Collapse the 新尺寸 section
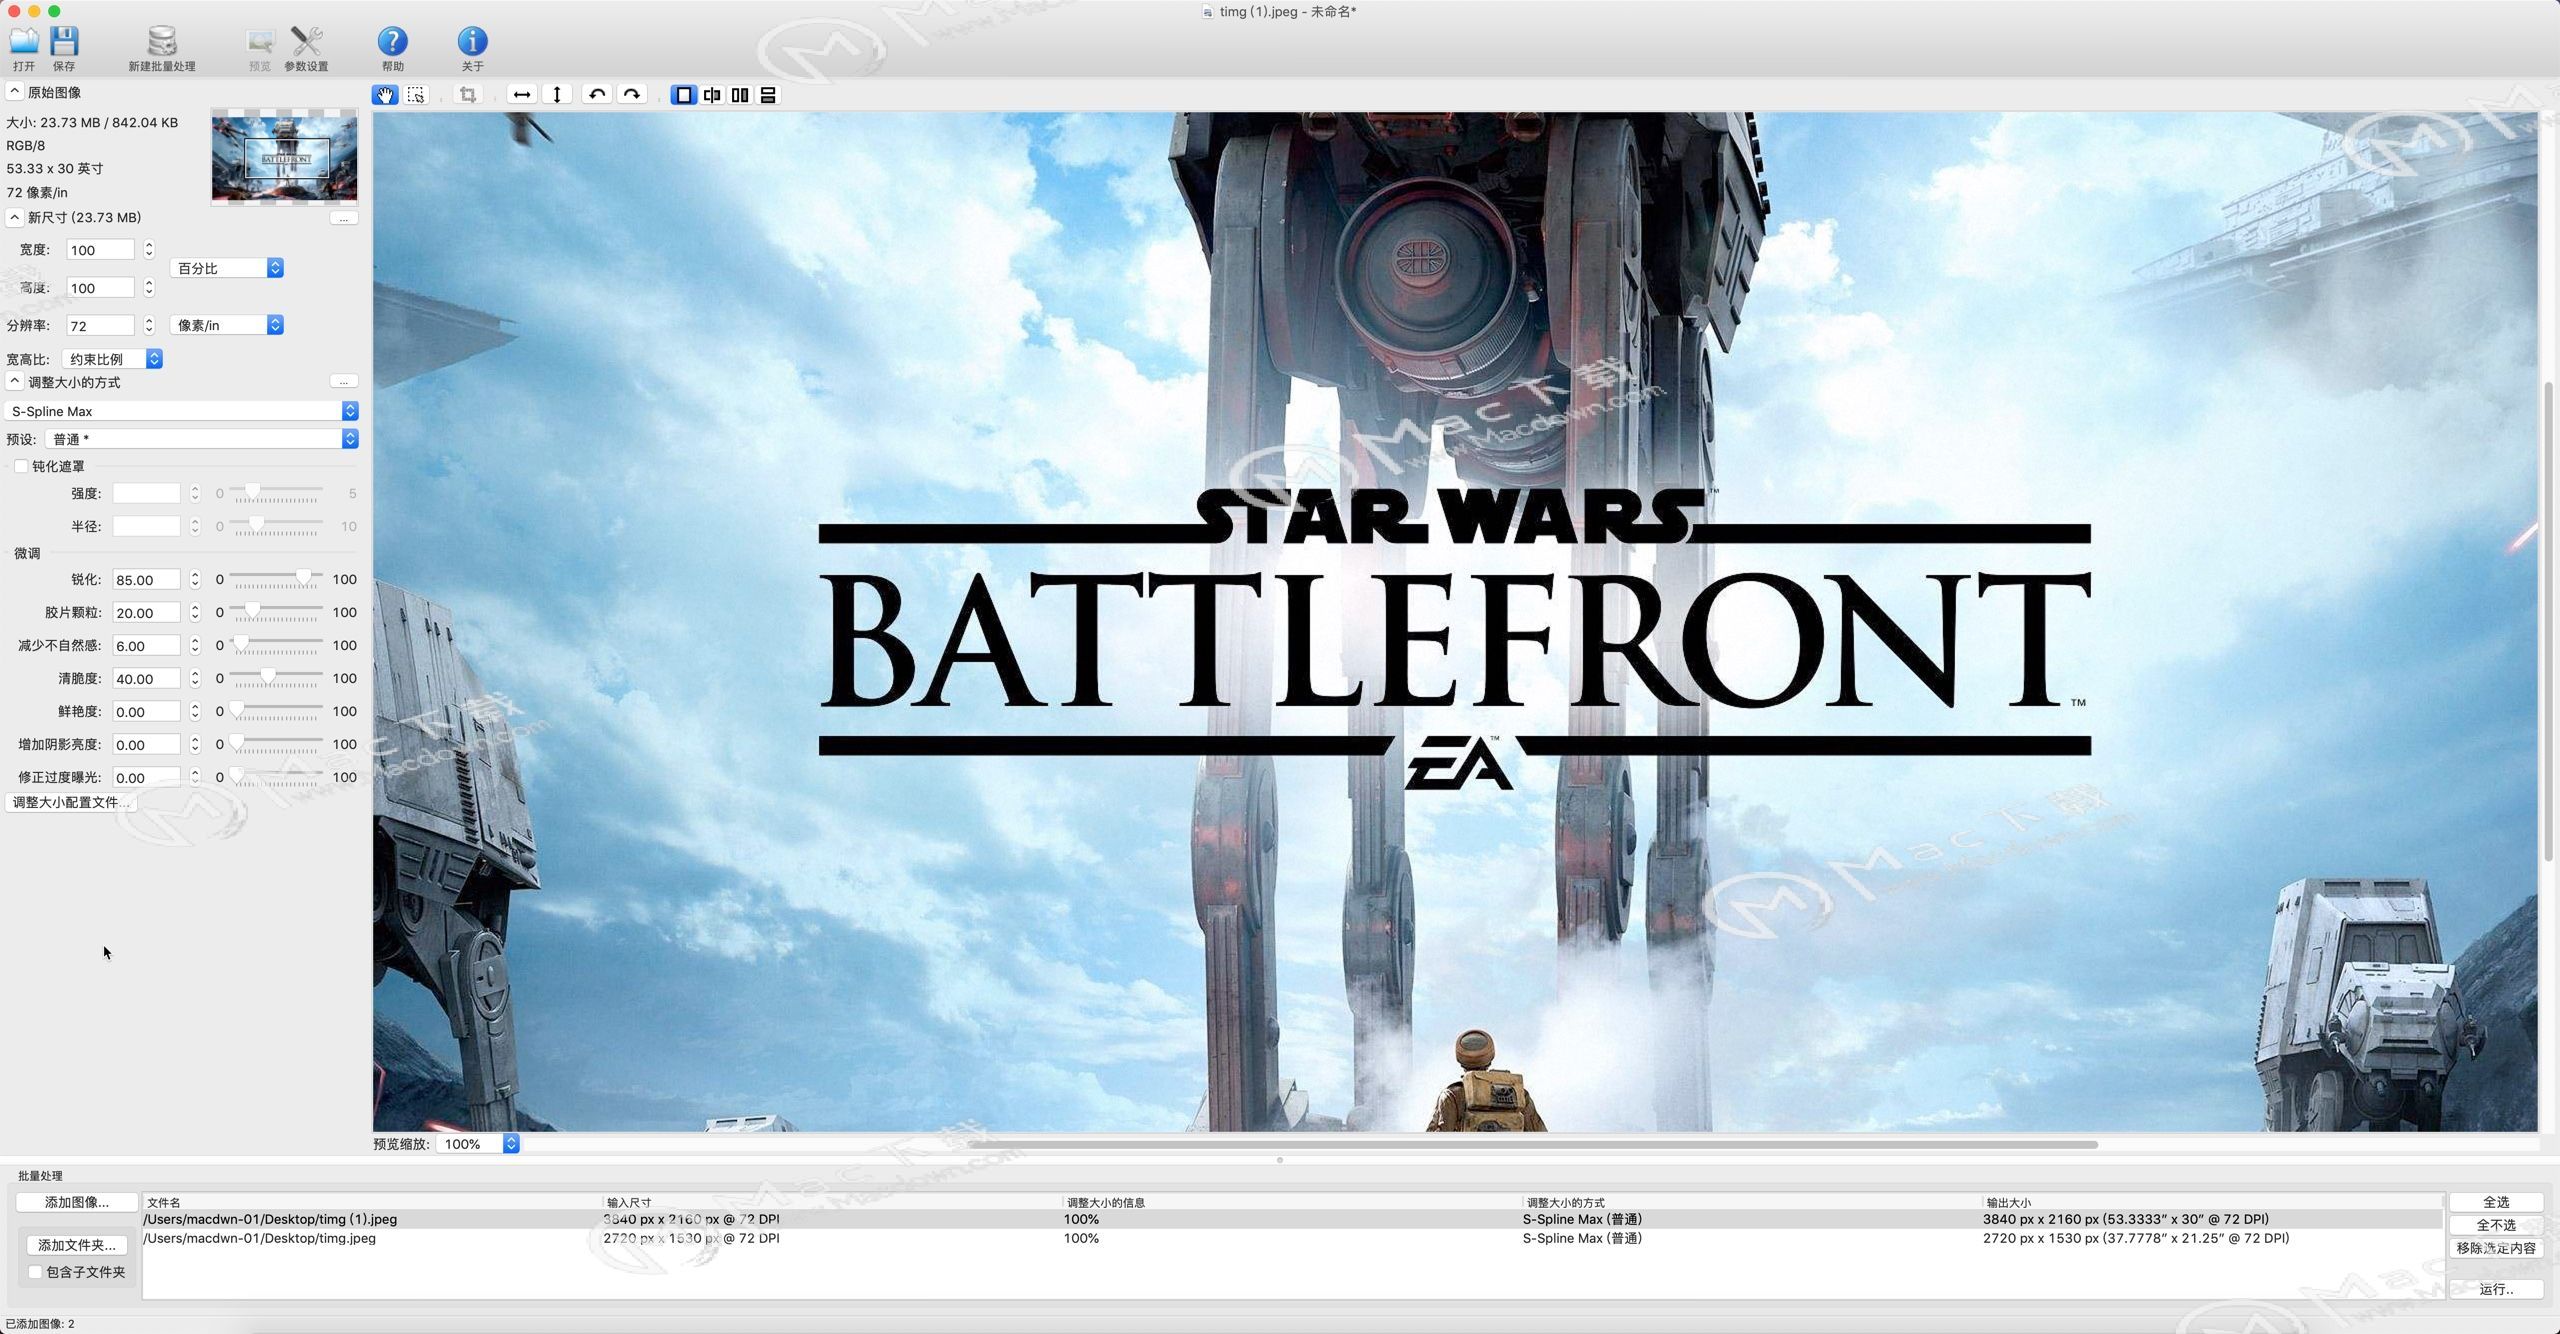The height and width of the screenshot is (1334, 2560). tap(14, 217)
